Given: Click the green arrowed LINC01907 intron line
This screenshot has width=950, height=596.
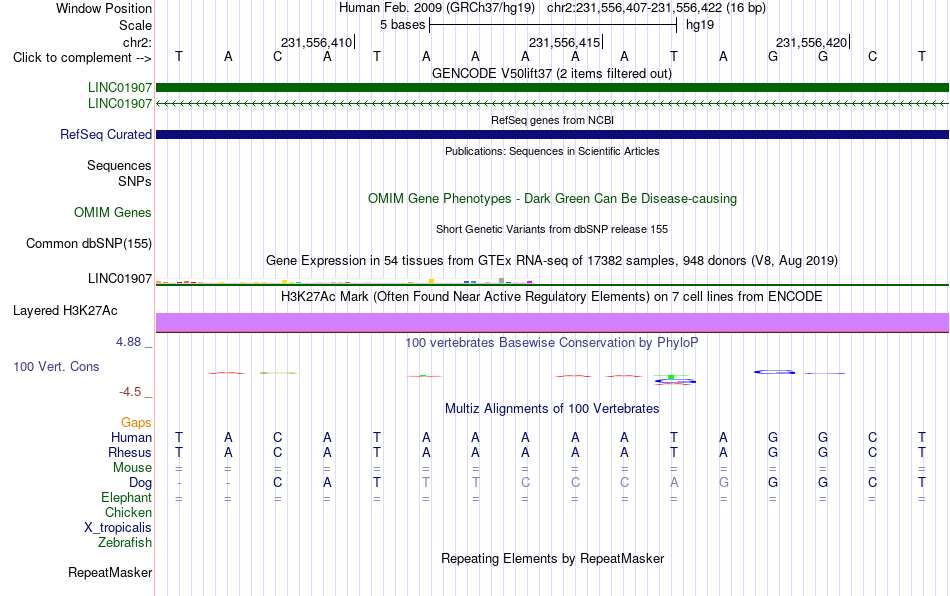Looking at the screenshot, I should (552, 104).
